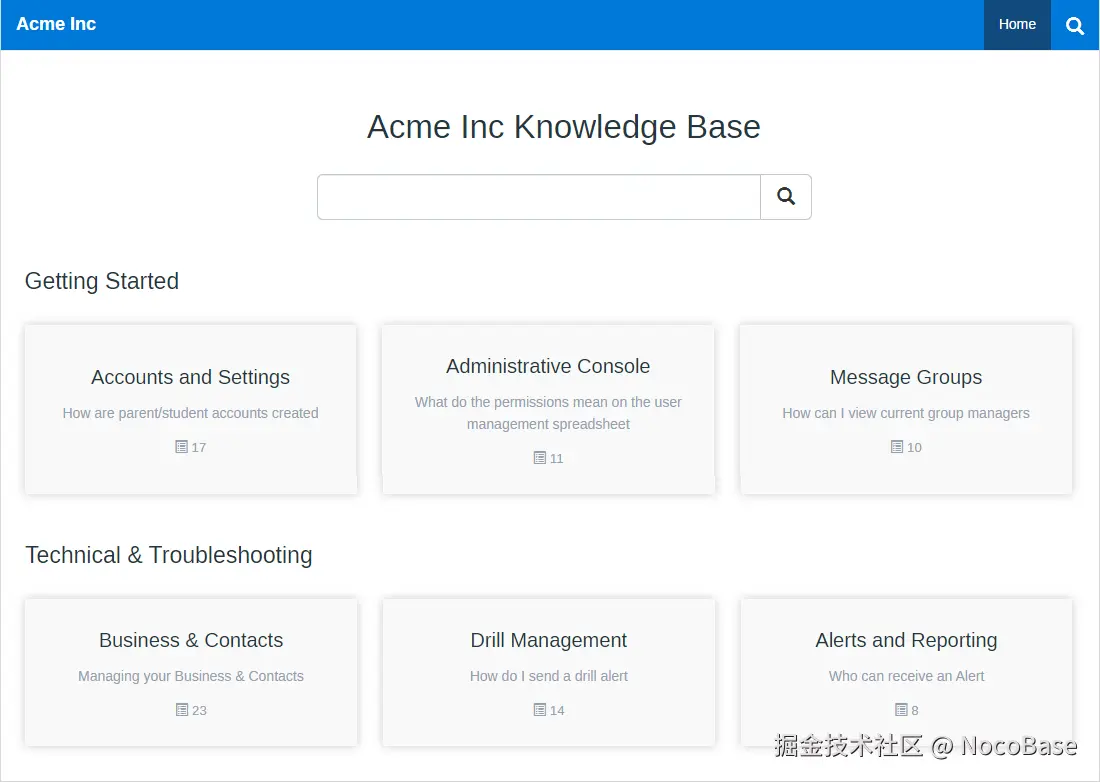Click the search icon in the top navbar

1075,25
